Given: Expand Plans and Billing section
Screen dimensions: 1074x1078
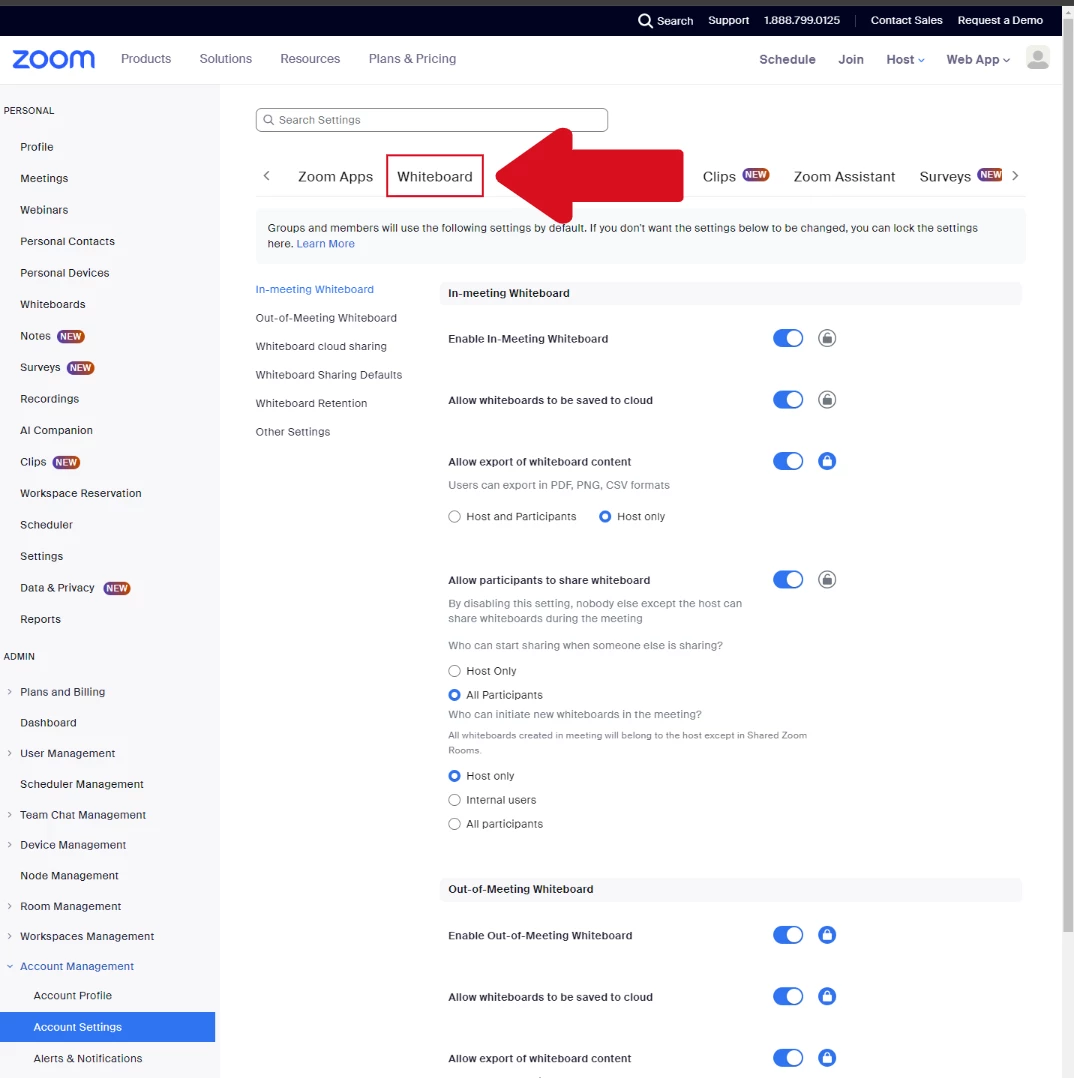Looking at the screenshot, I should point(10,692).
